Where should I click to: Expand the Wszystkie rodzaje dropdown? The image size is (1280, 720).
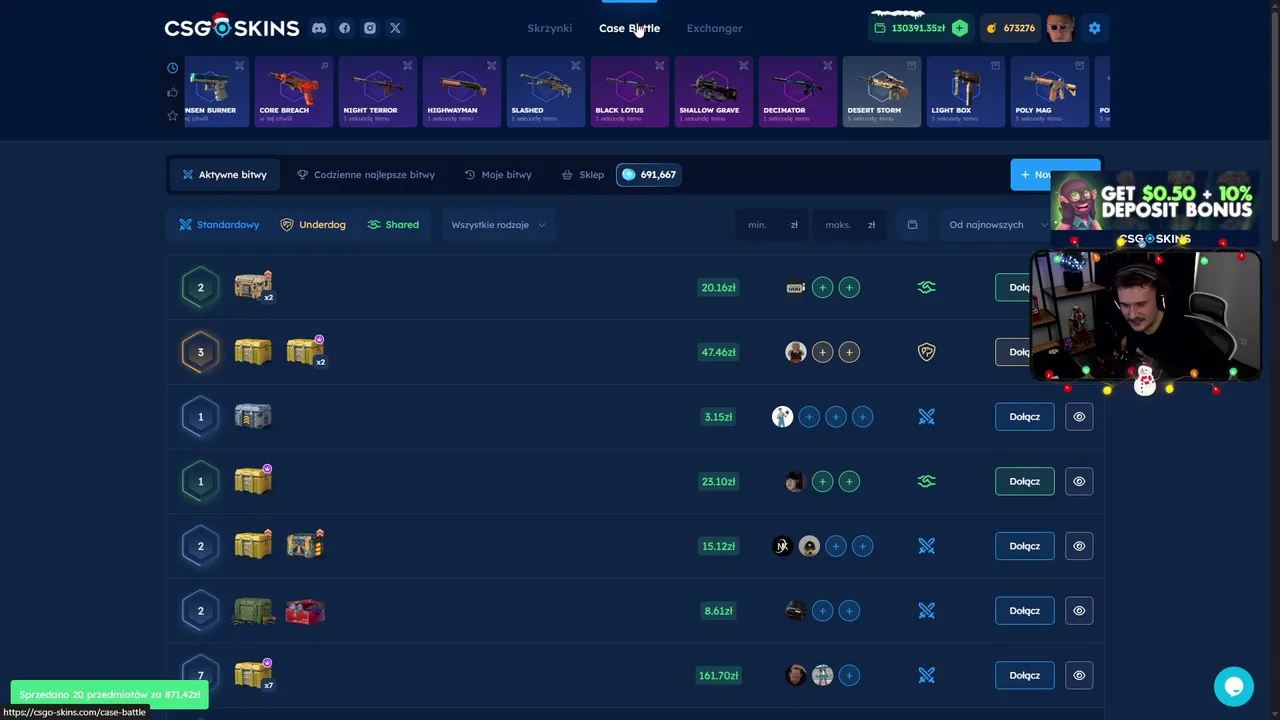coord(498,225)
